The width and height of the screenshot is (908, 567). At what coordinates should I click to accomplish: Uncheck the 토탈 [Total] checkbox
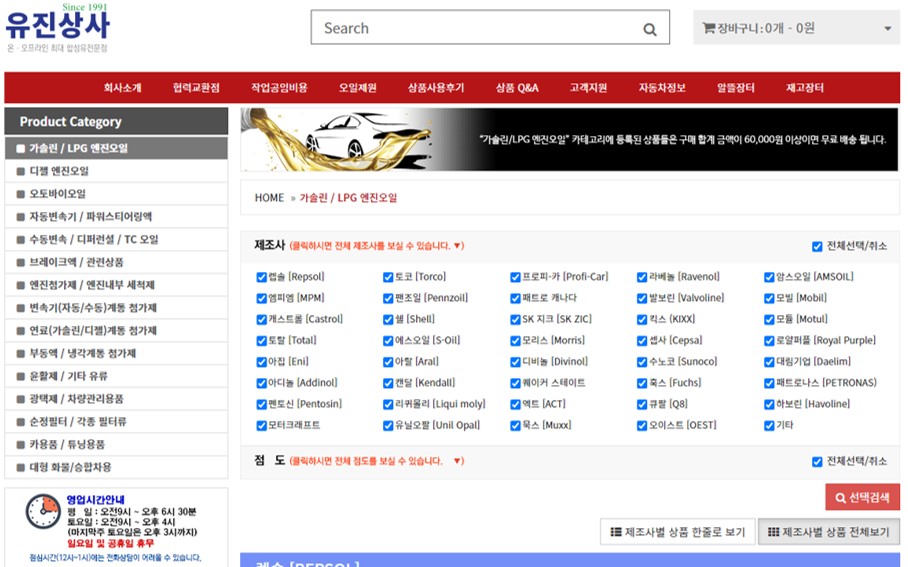point(261,341)
